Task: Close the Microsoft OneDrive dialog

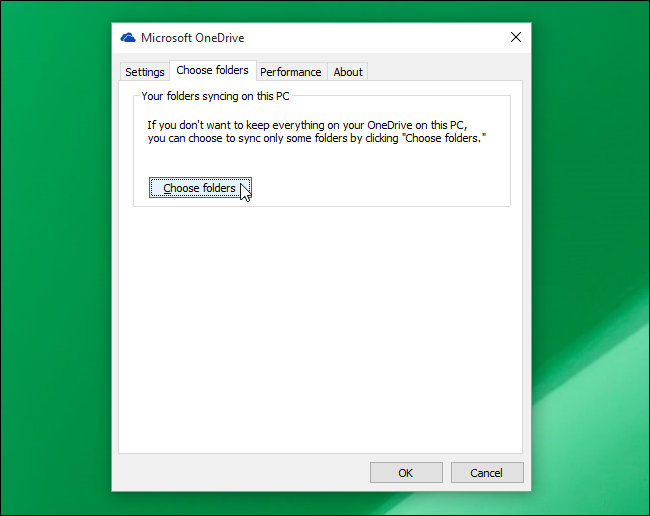Action: [516, 37]
